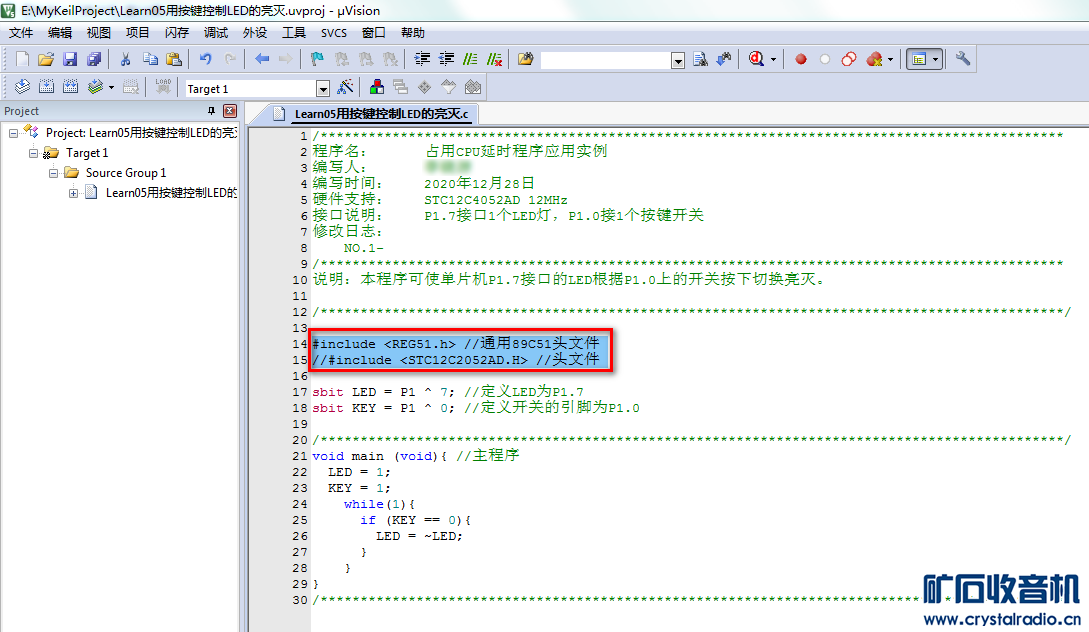Open the kill breakpoints dropdown arrow
Screen dimensions: 1089x632
(x=890, y=60)
